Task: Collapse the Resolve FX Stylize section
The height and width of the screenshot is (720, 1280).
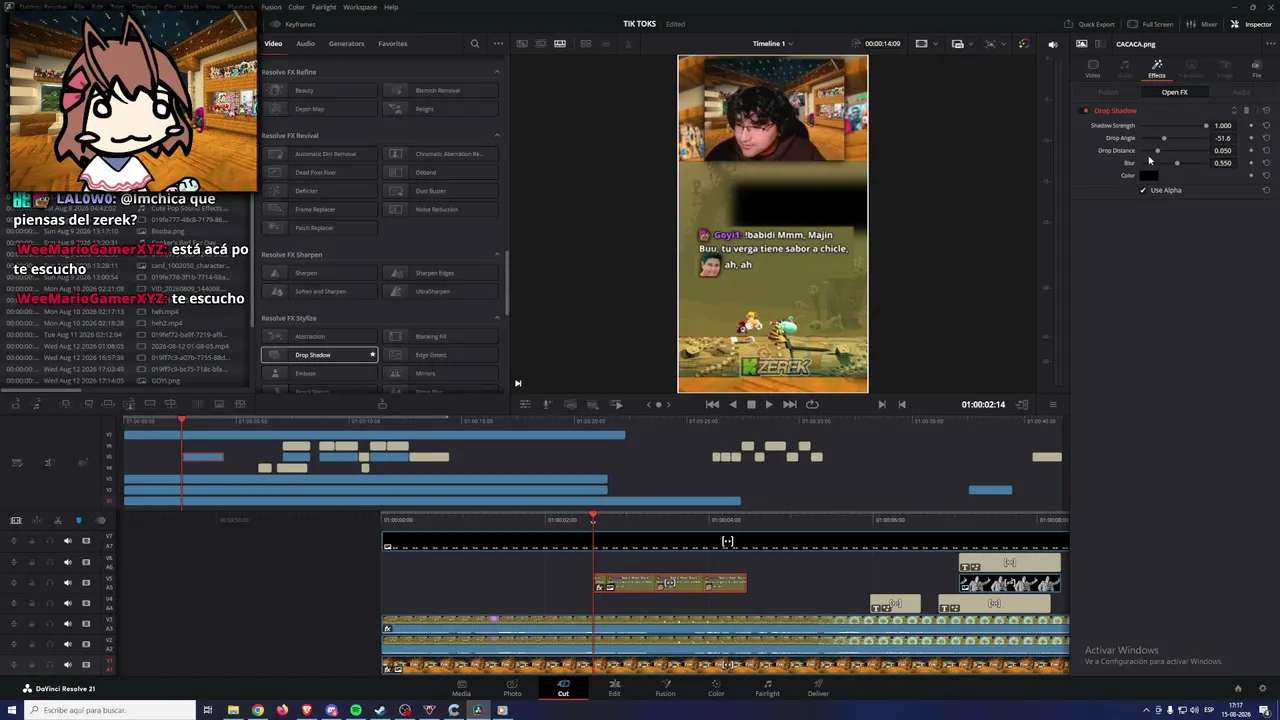Action: pos(497,318)
